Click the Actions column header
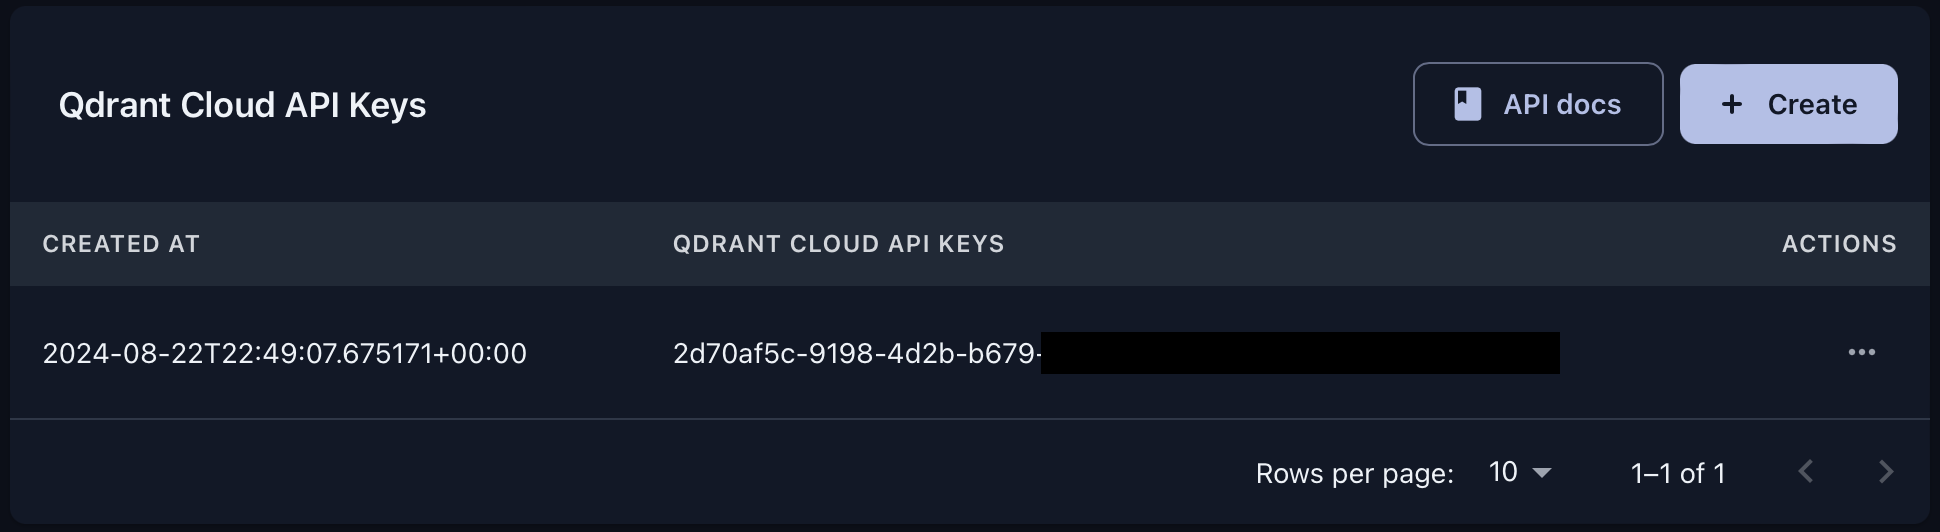Image resolution: width=1940 pixels, height=532 pixels. (1839, 244)
